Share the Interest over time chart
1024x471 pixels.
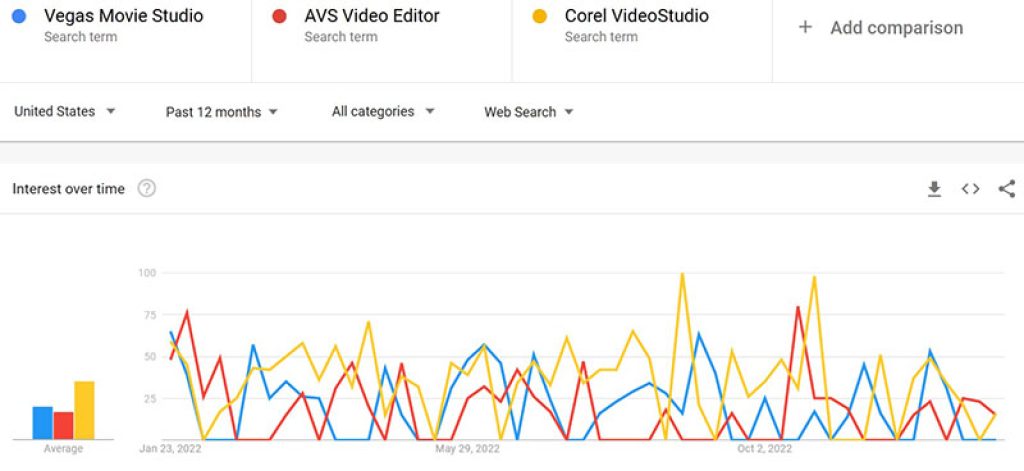pyautogui.click(x=1006, y=189)
